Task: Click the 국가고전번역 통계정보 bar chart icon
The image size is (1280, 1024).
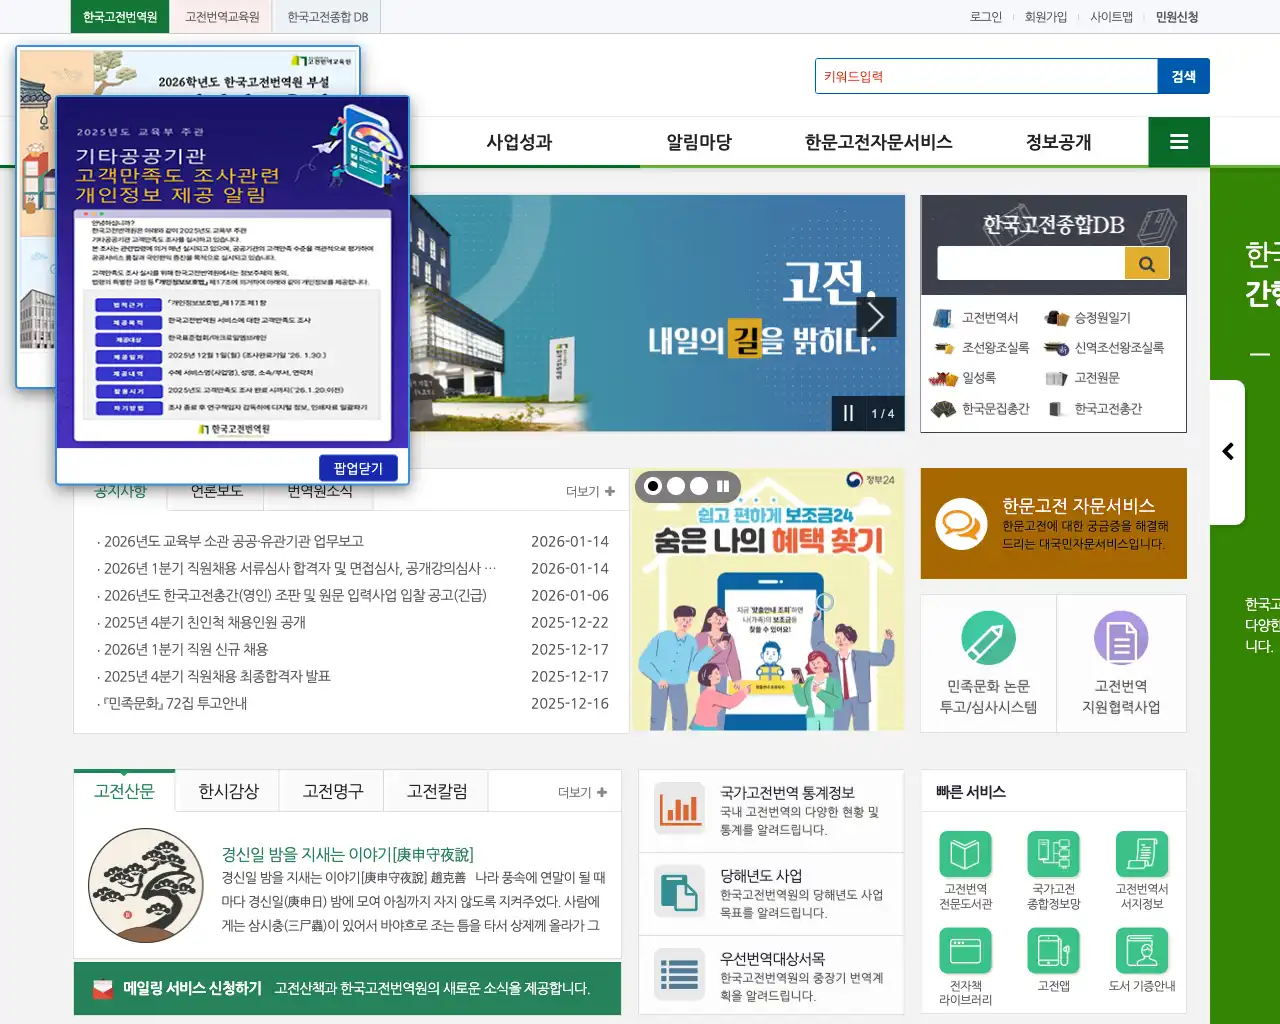Action: (679, 808)
